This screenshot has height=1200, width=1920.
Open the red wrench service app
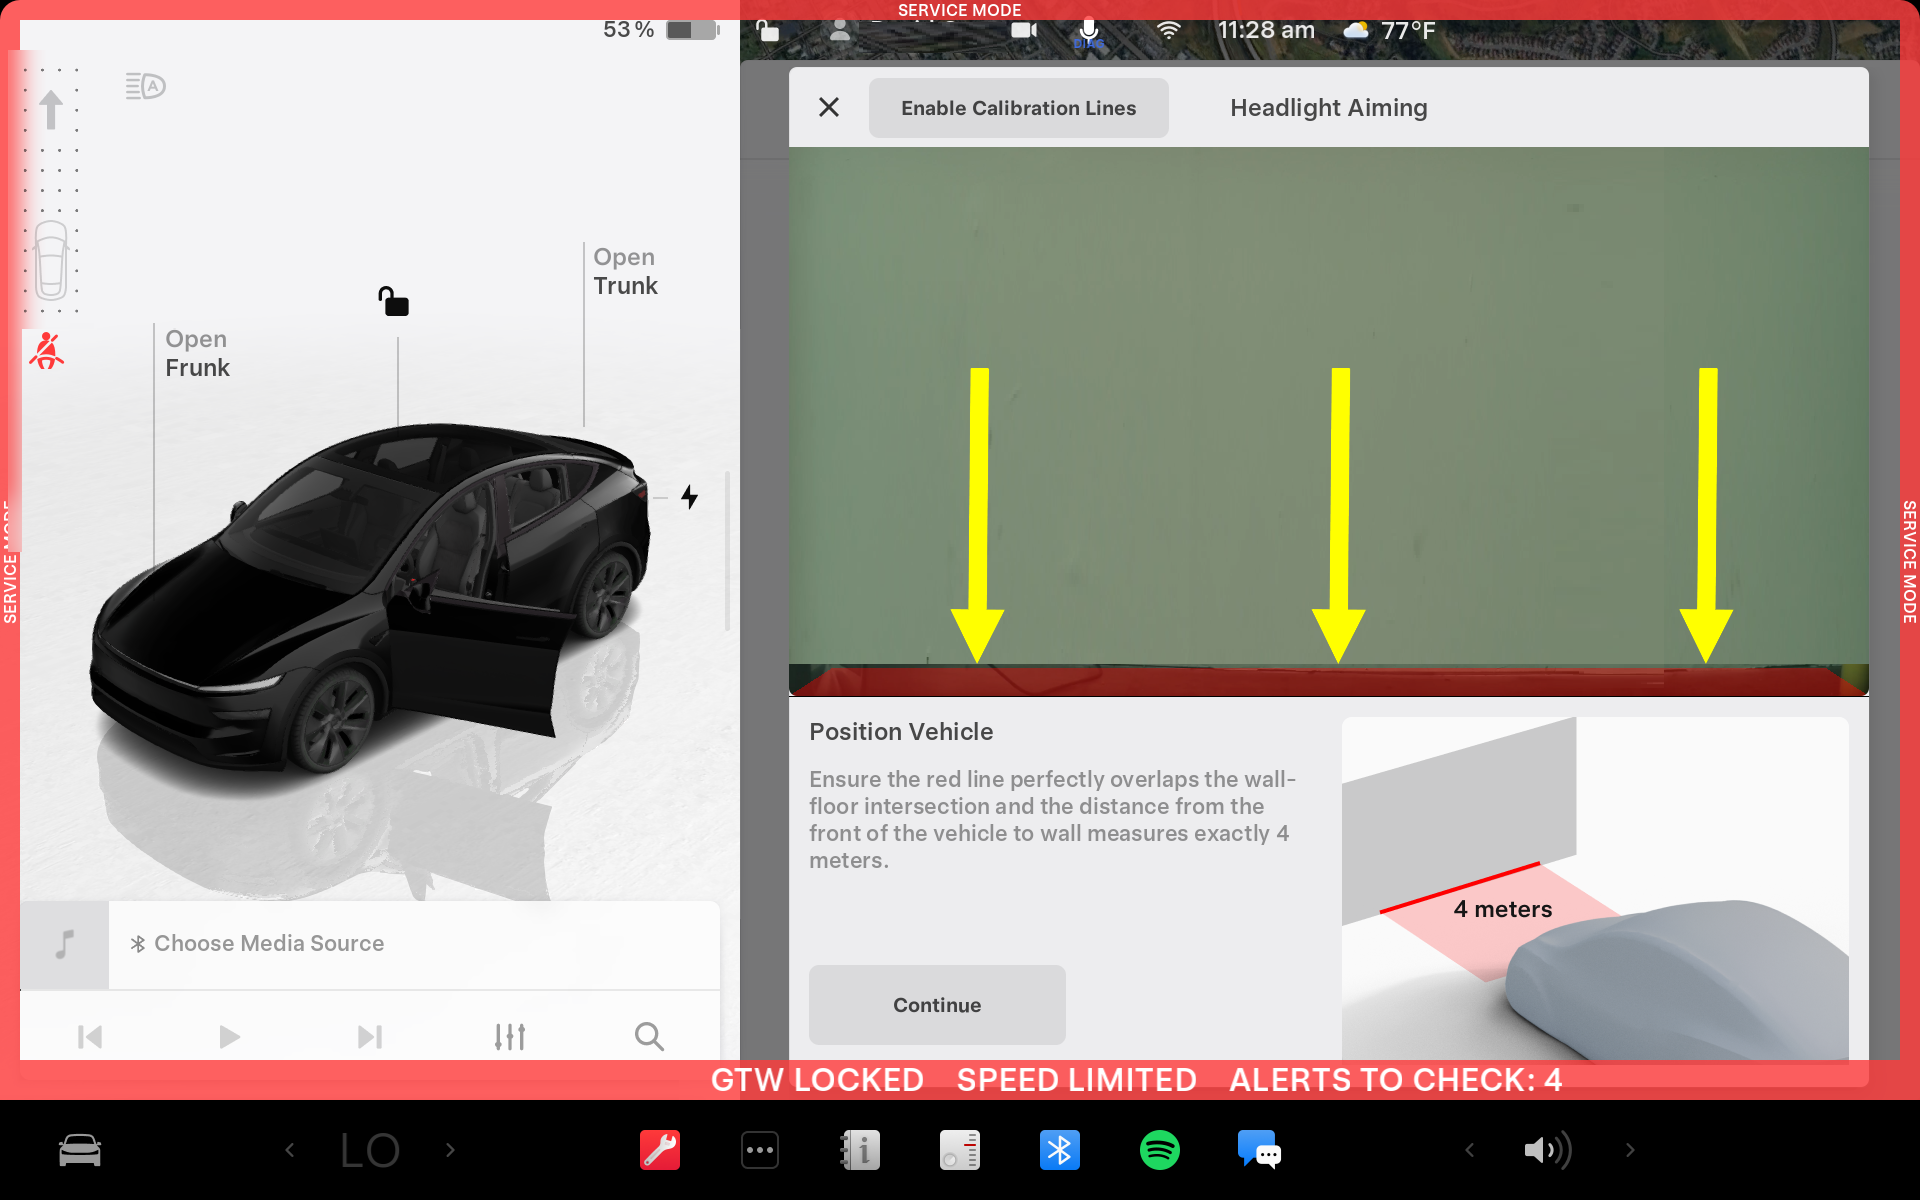pos(660,1150)
